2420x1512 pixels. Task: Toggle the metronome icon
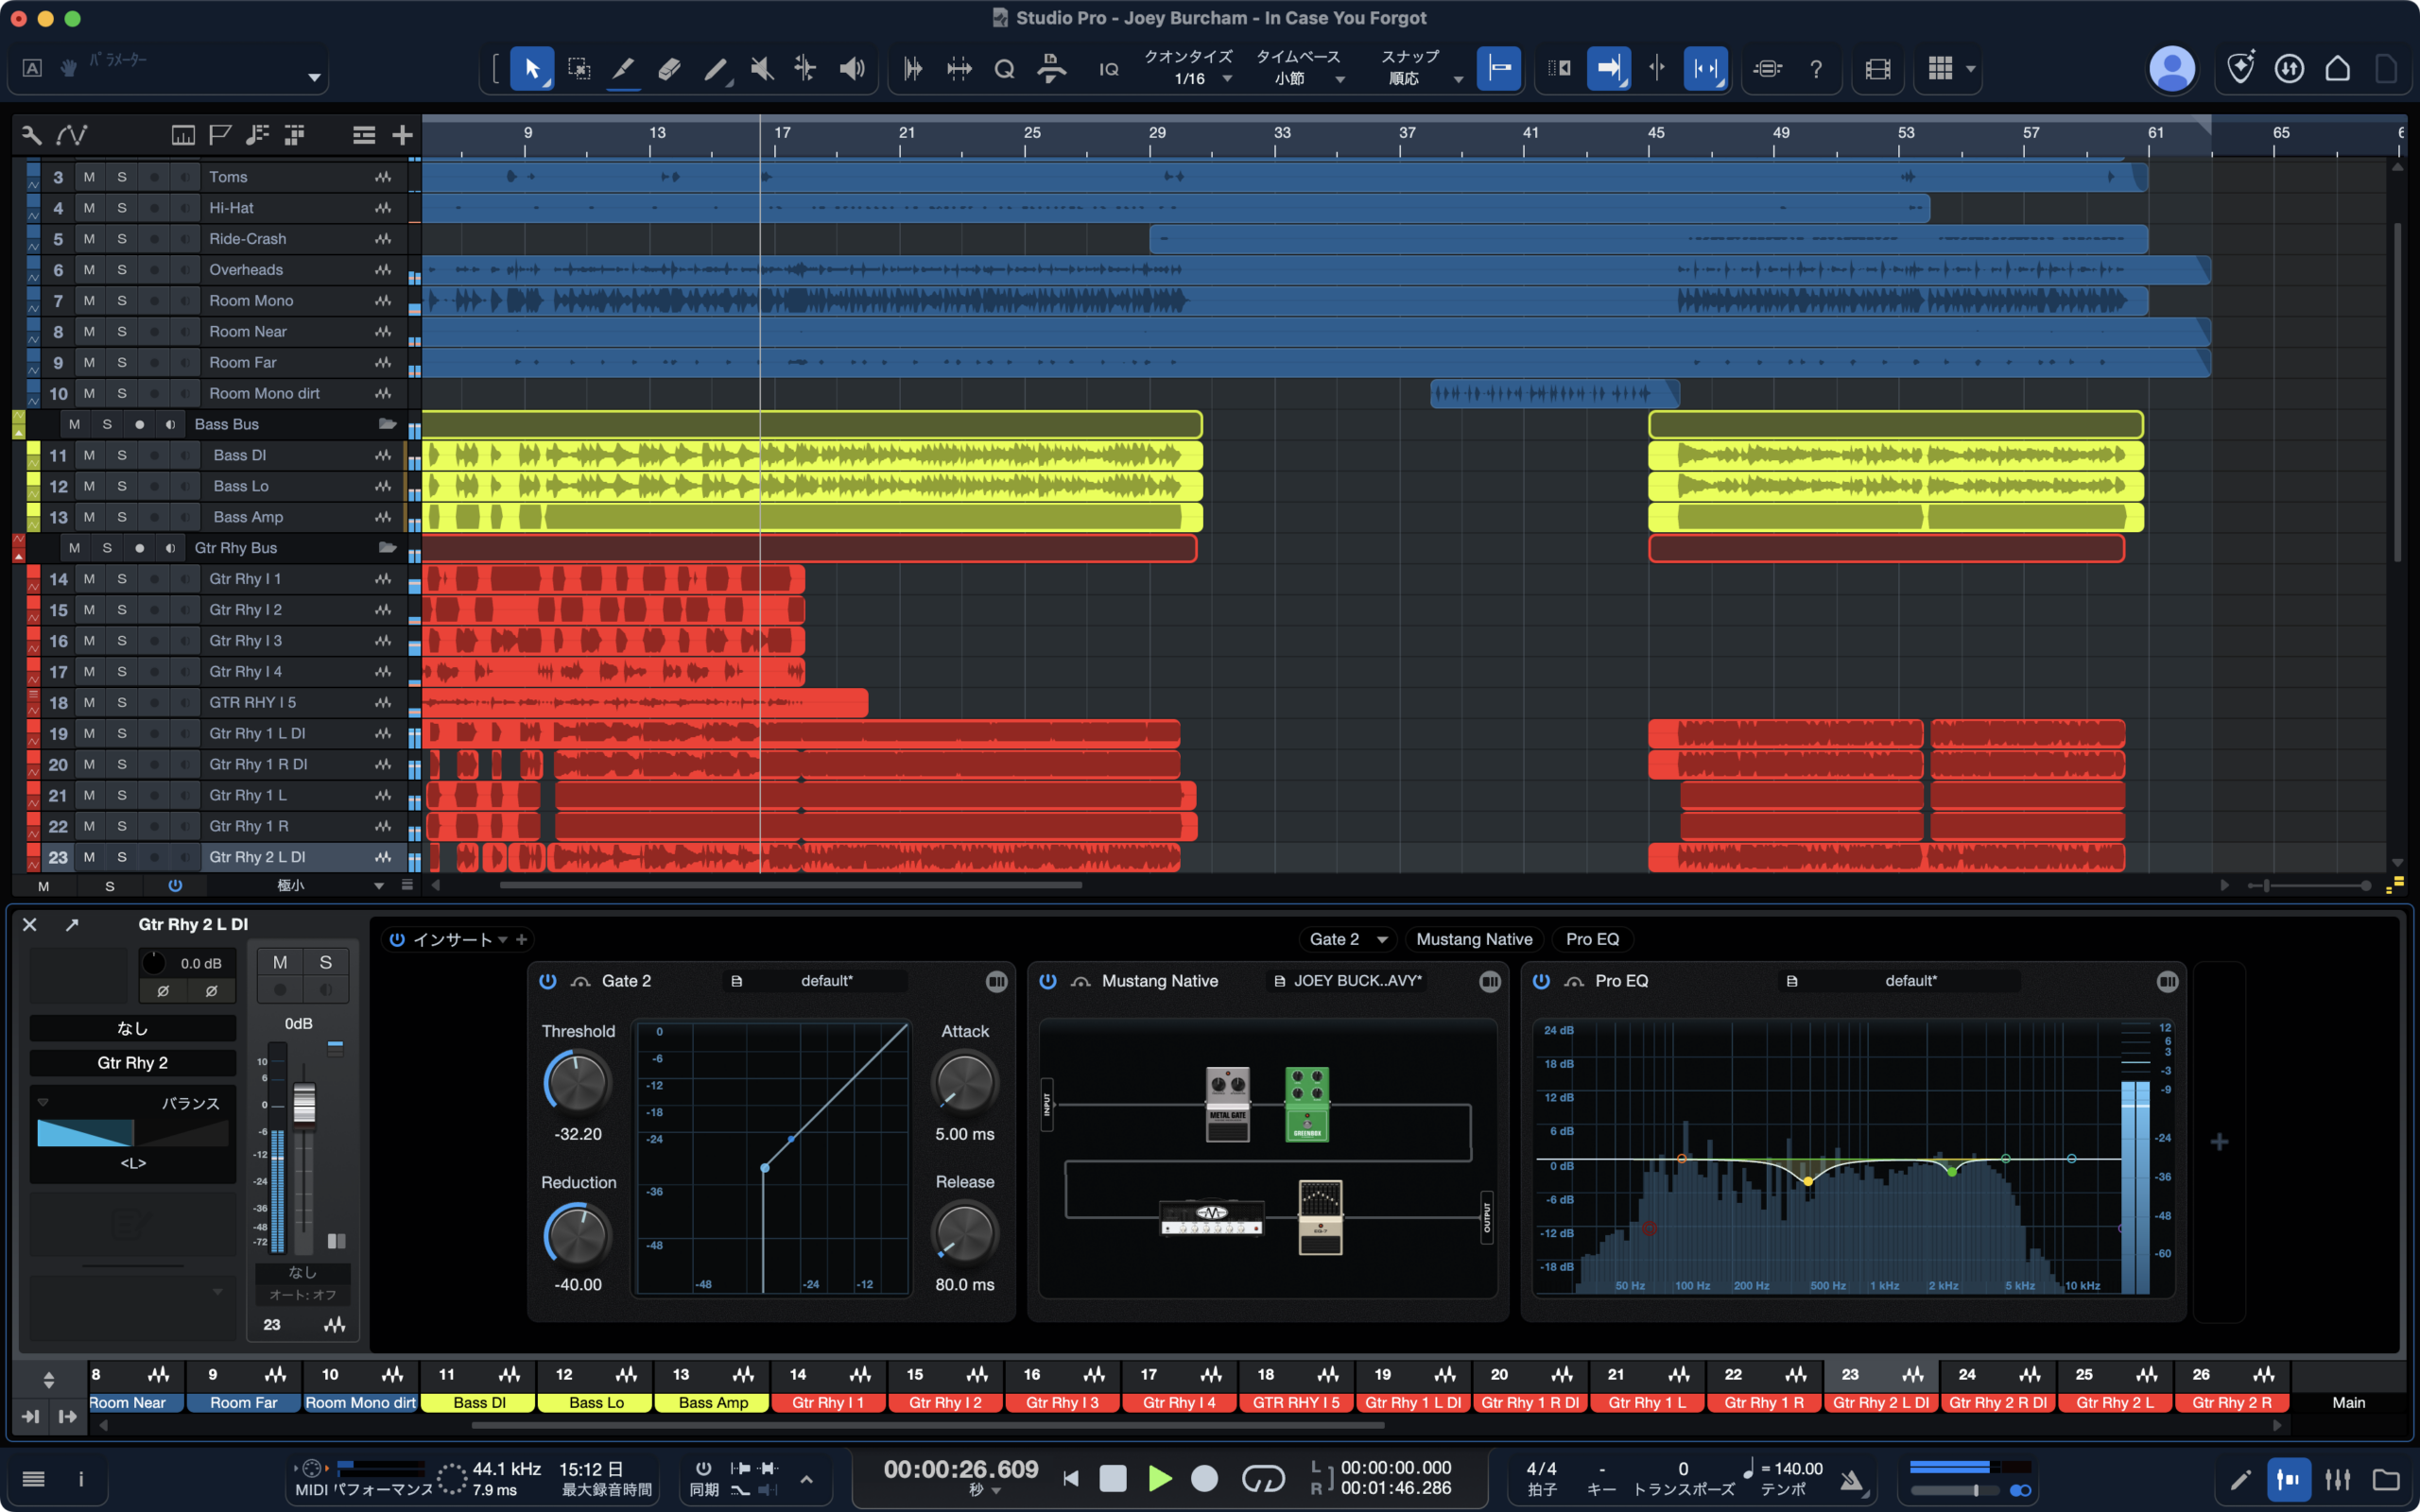(1852, 1480)
